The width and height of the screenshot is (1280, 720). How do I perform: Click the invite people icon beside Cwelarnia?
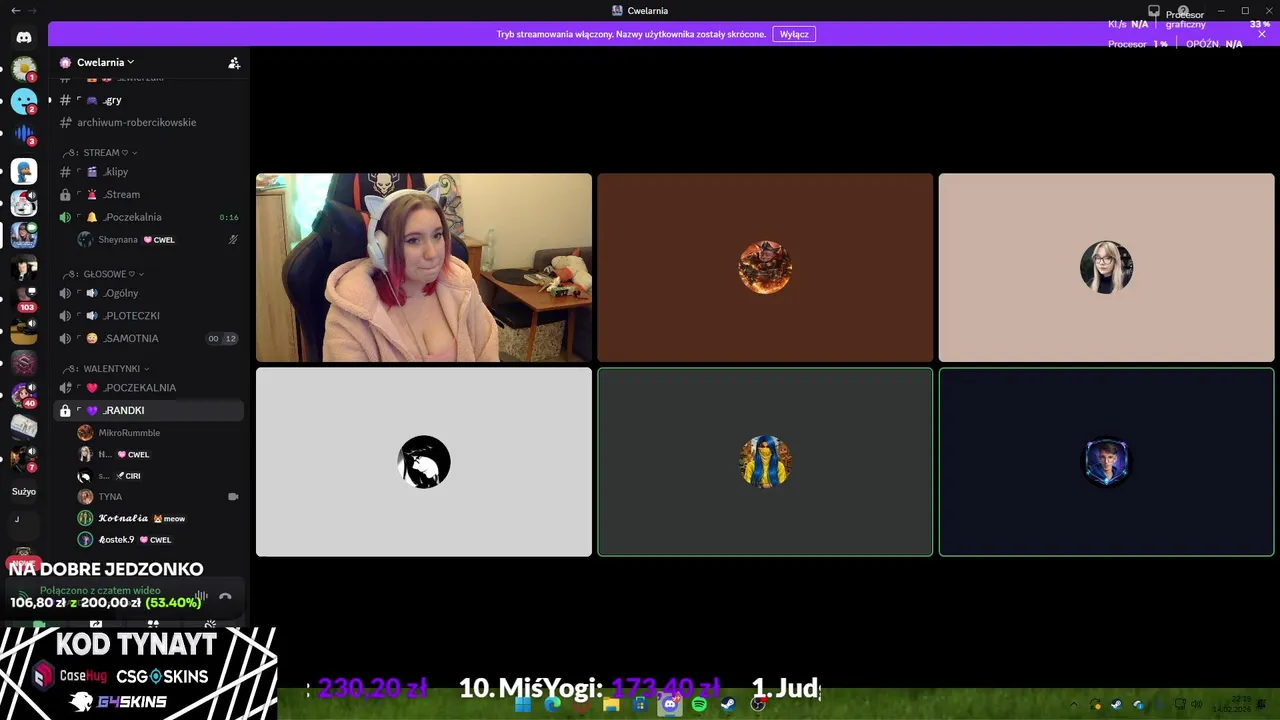tap(234, 62)
